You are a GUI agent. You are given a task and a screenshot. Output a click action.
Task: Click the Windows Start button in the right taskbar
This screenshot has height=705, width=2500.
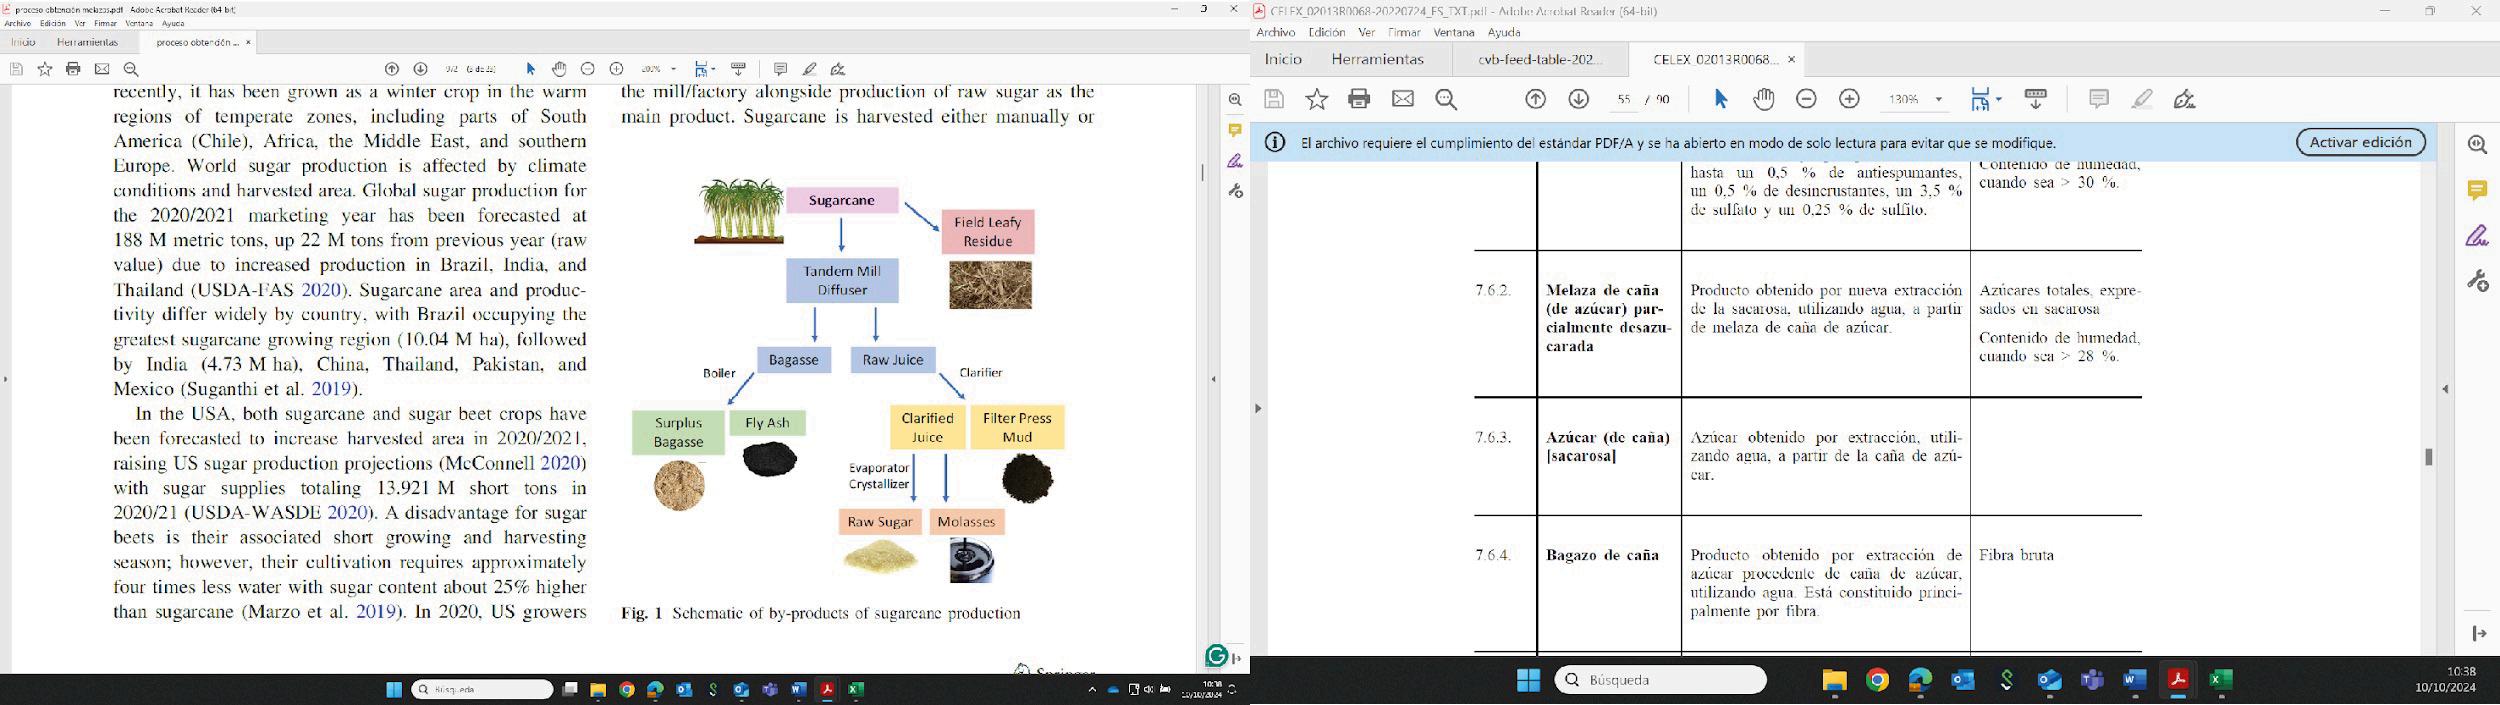click(1528, 680)
